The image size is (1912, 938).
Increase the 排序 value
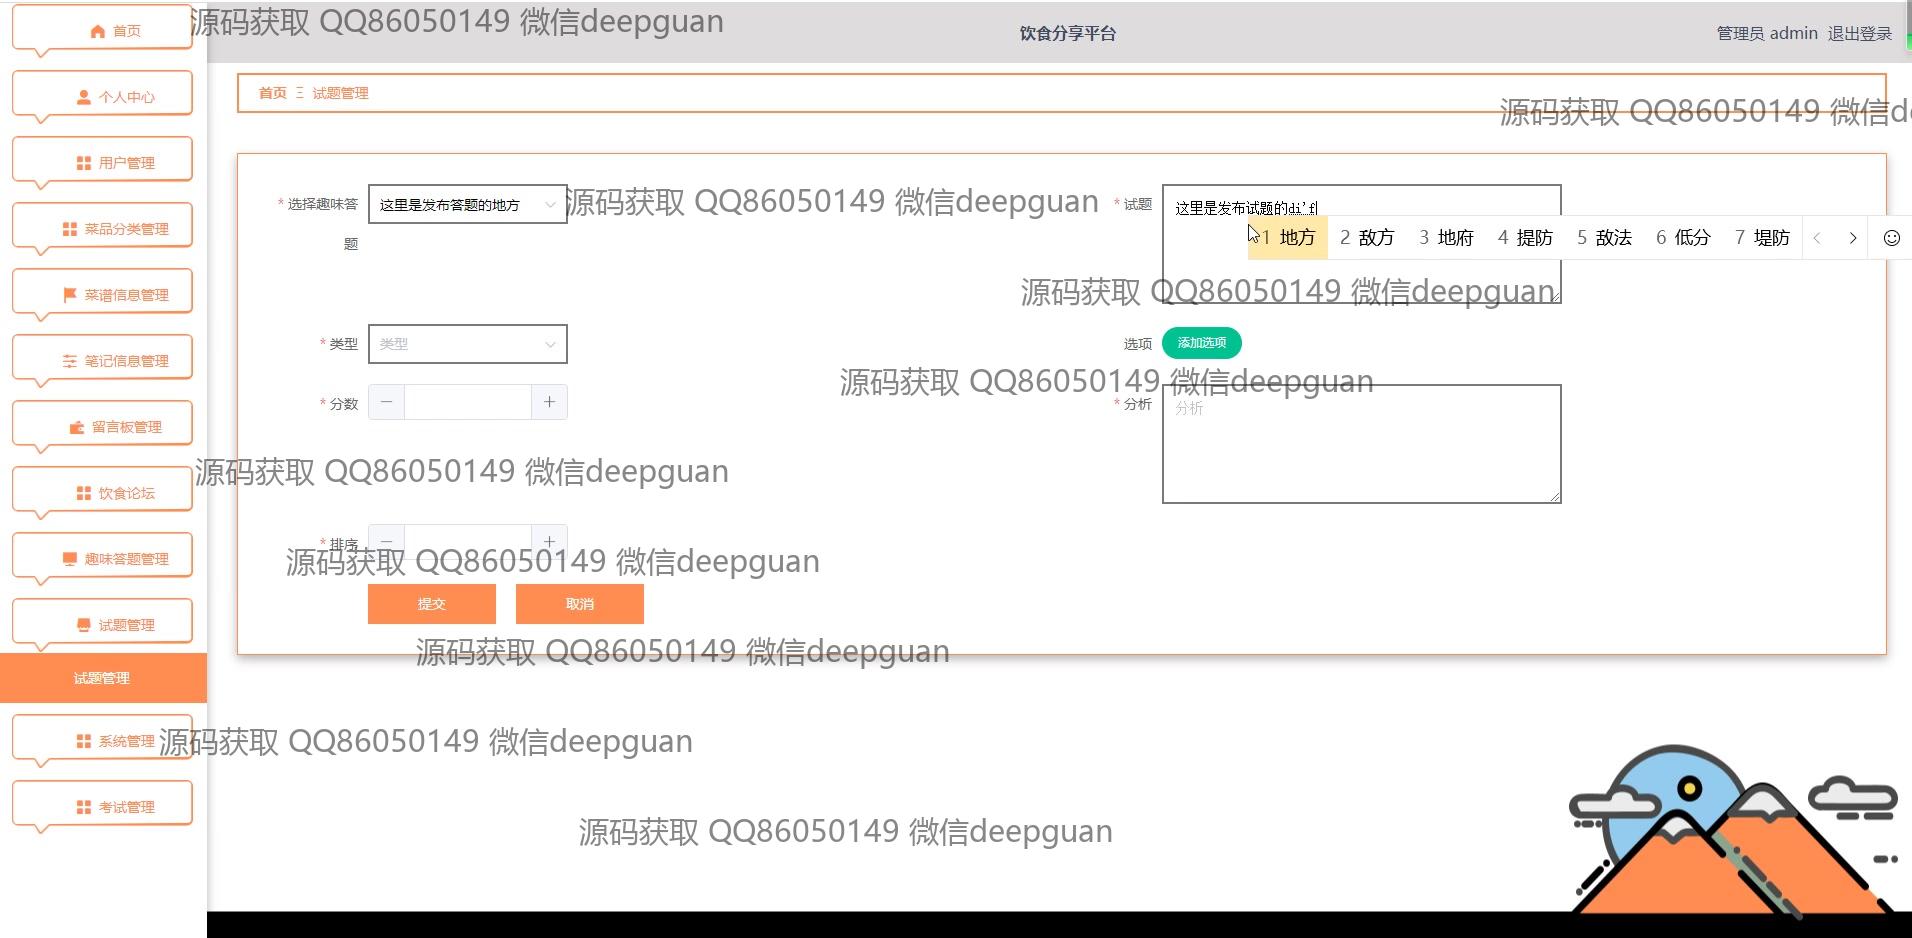(x=549, y=541)
